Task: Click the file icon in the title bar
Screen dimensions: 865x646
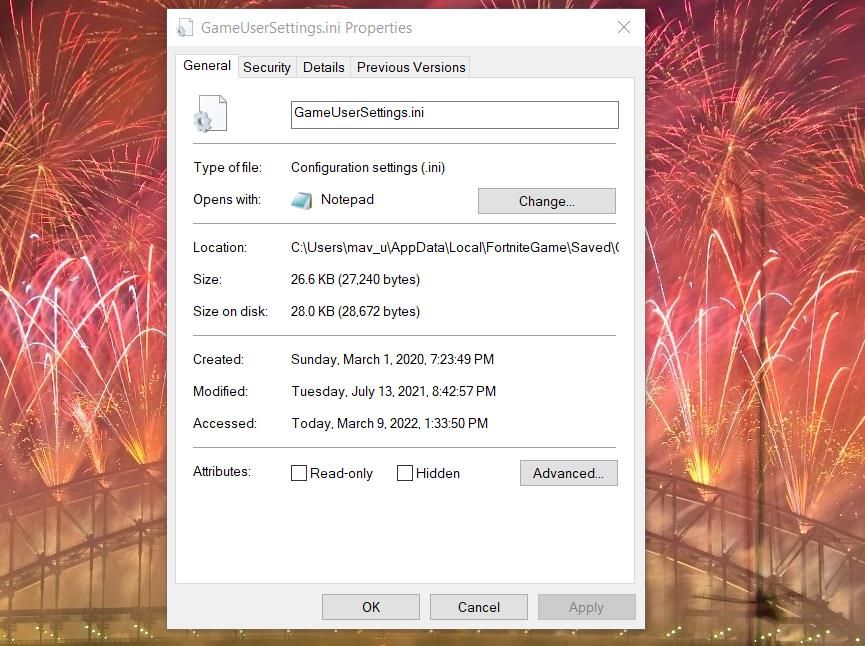Action: pos(185,28)
